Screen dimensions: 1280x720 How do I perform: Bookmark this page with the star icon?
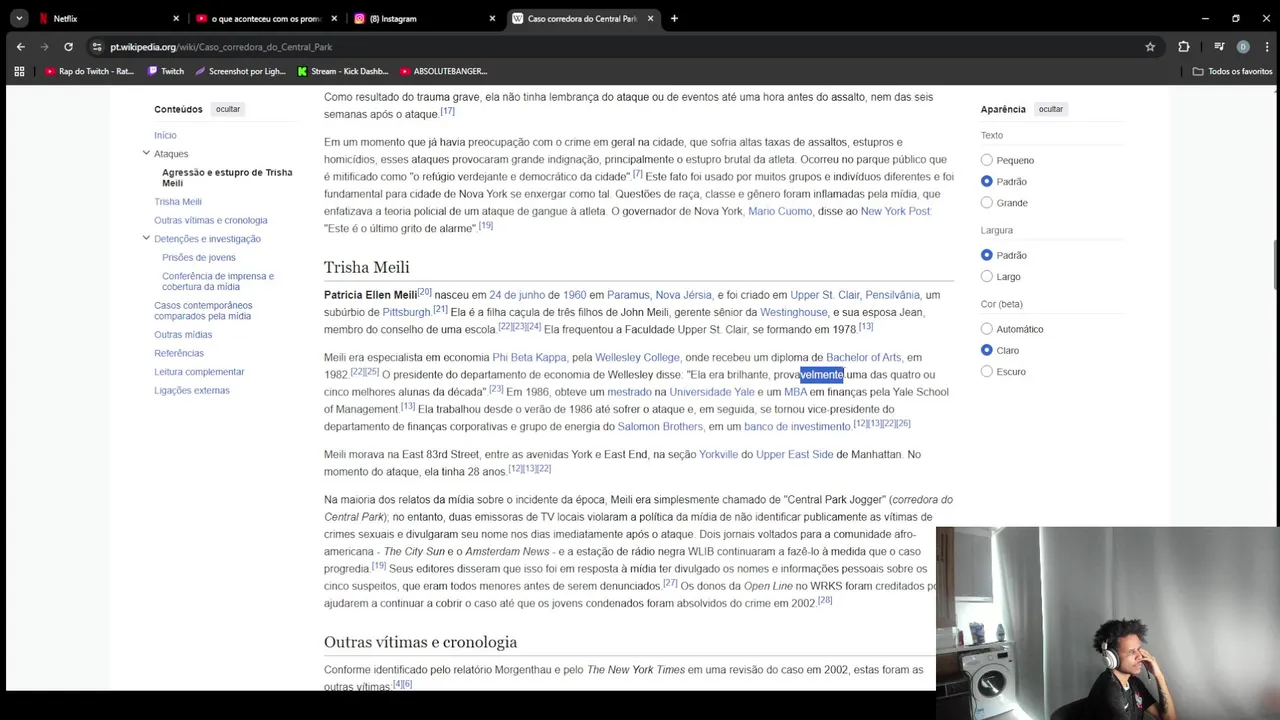coord(1150,47)
